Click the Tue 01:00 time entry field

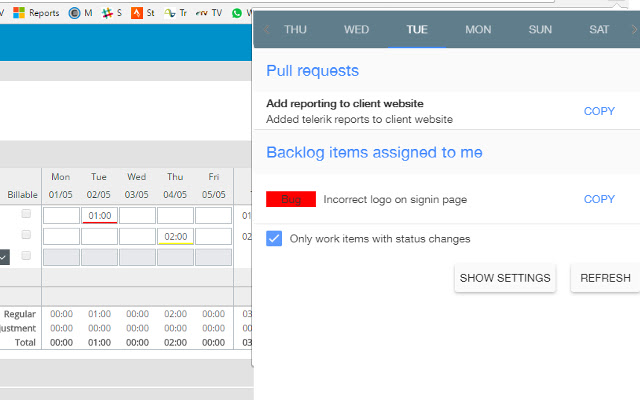coord(100,216)
